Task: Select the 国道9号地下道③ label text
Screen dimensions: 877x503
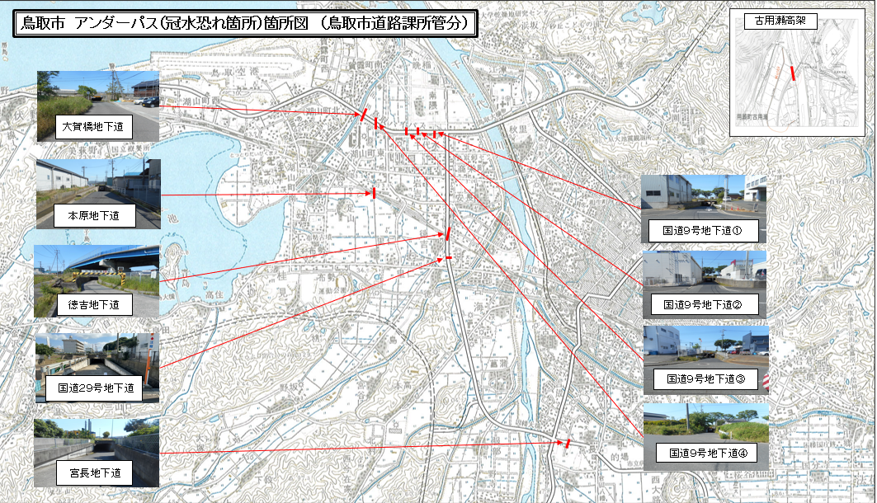Action: pyautogui.click(x=706, y=379)
